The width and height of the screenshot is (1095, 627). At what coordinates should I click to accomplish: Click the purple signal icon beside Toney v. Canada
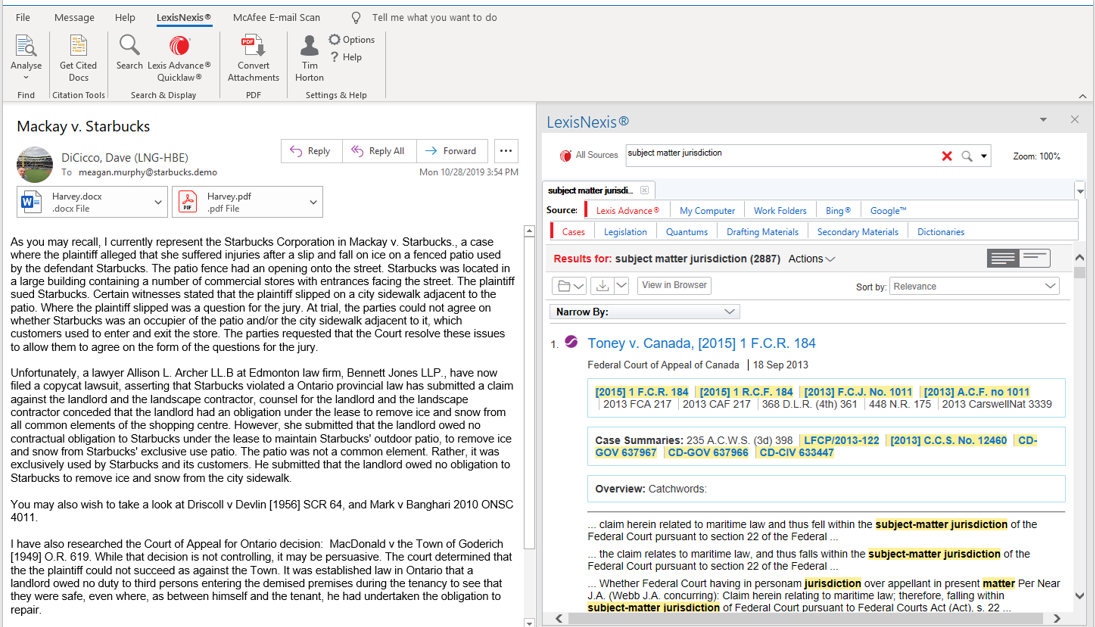pos(571,341)
